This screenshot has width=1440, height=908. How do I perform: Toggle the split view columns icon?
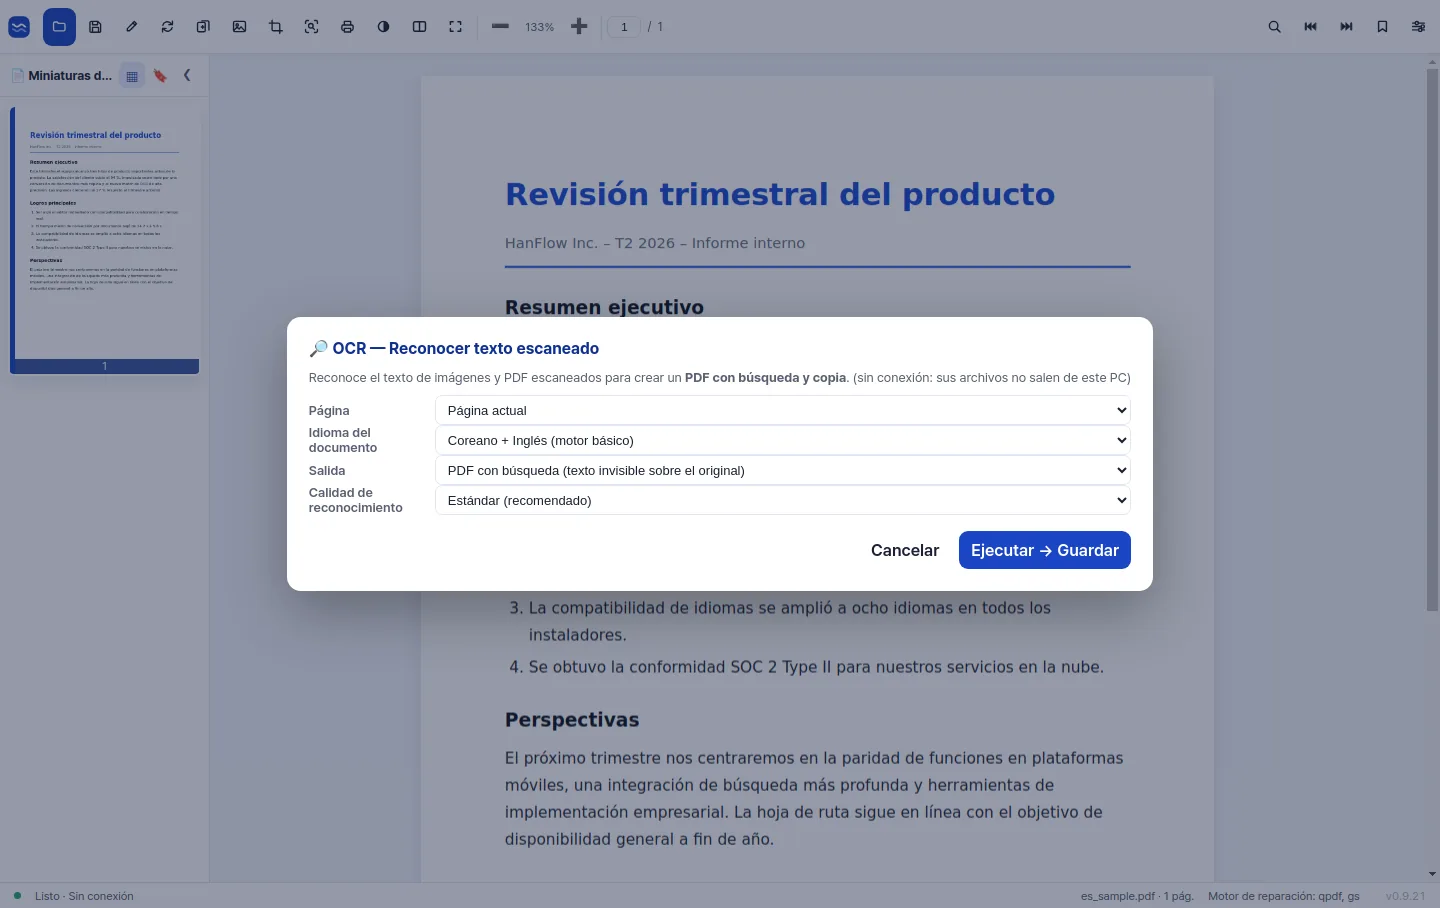pos(420,27)
